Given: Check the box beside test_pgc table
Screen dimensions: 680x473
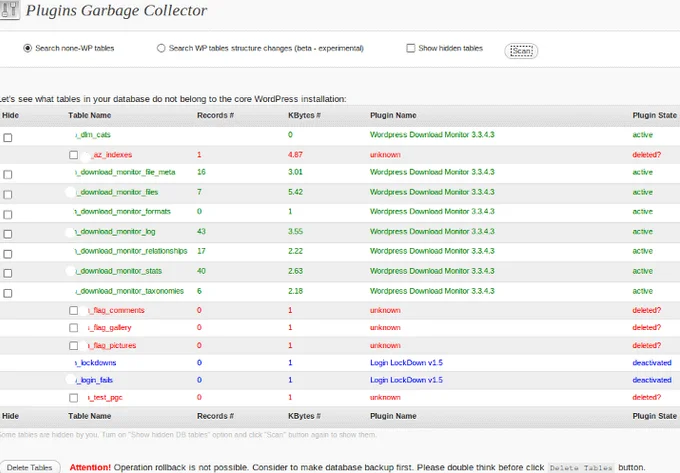Looking at the screenshot, I should (x=74, y=397).
